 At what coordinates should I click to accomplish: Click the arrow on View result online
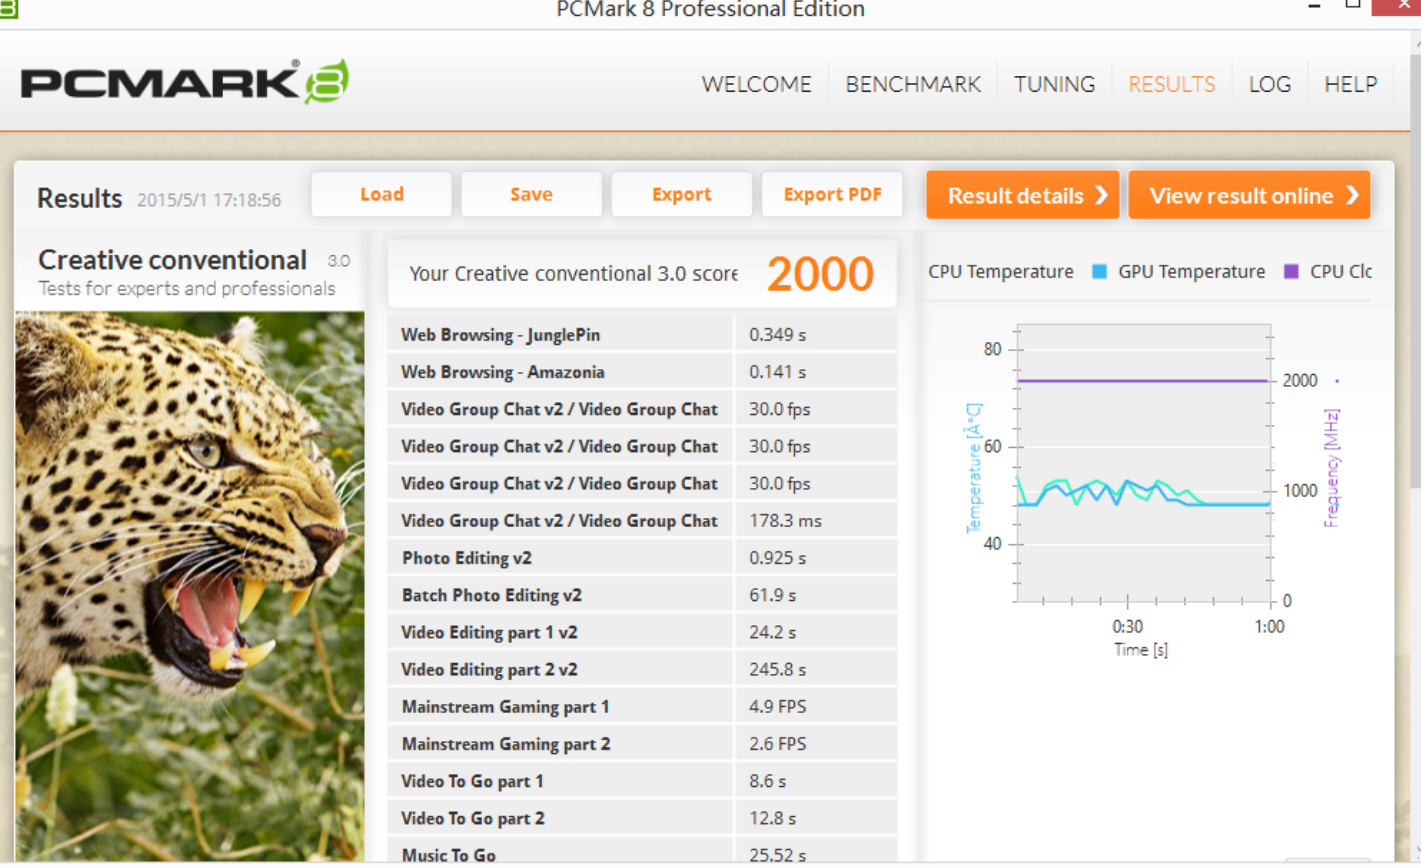(1352, 195)
